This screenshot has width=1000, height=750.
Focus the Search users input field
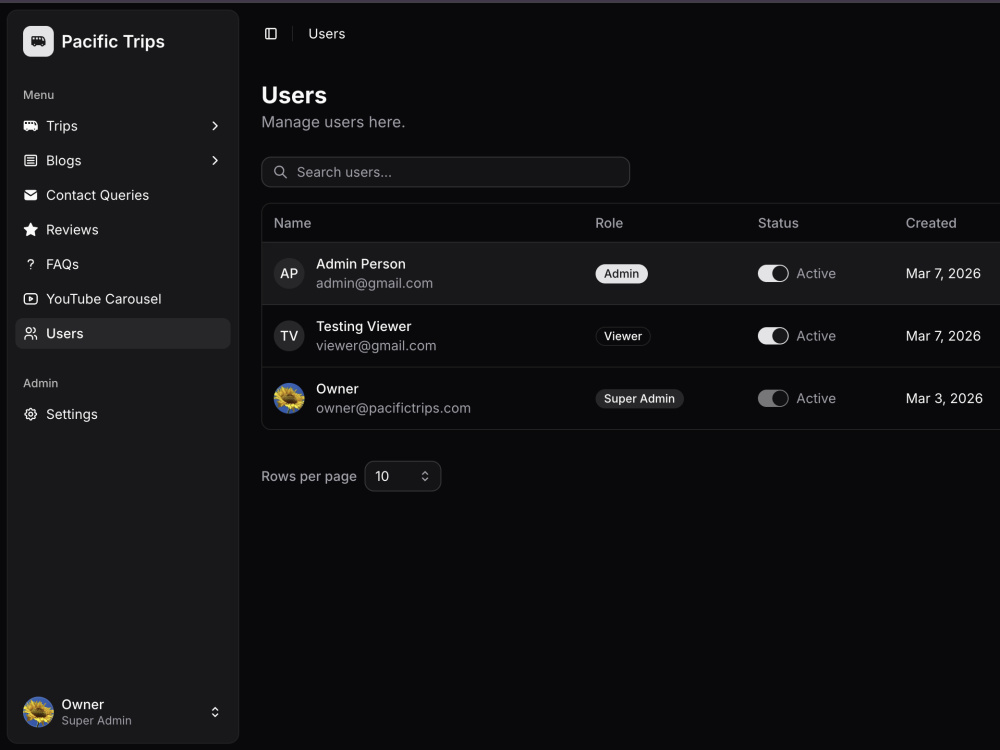click(445, 172)
